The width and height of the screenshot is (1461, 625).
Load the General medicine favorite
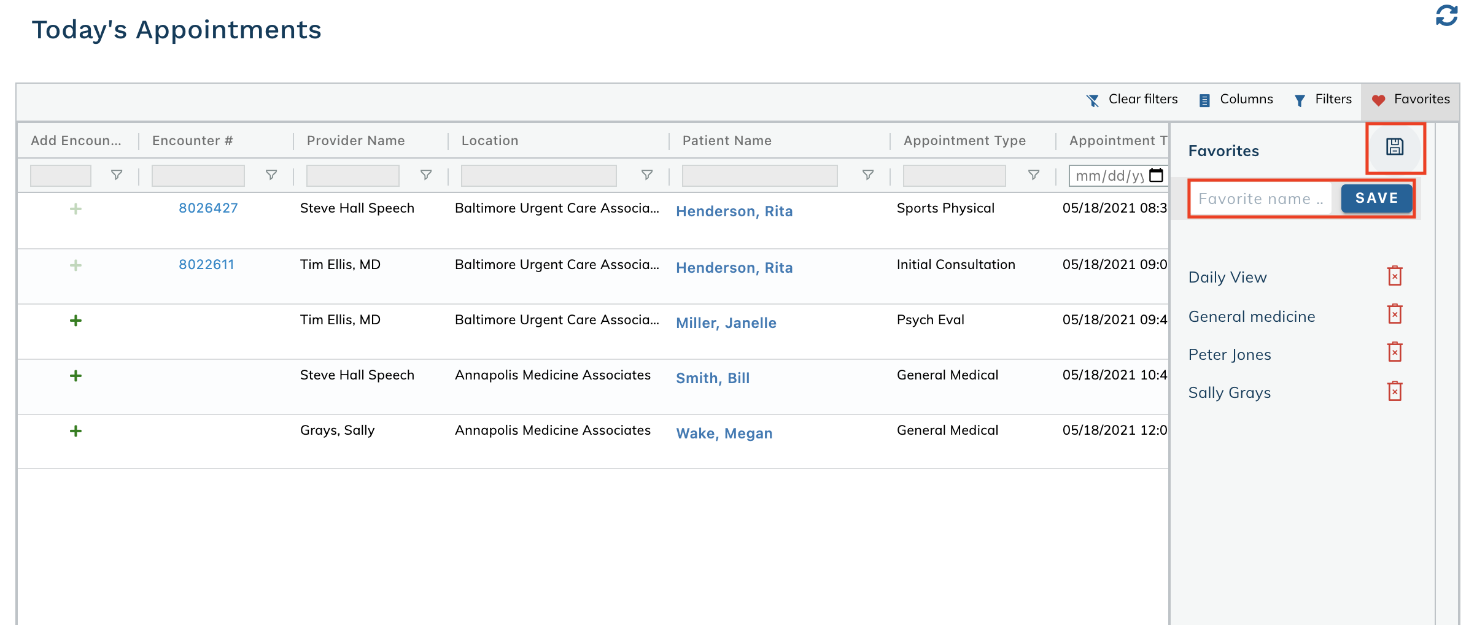(1251, 316)
